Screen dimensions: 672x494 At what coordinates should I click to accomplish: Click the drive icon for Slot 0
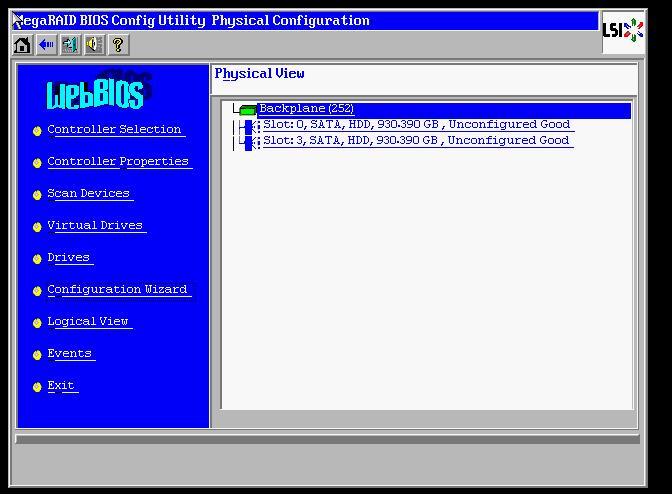[249, 126]
